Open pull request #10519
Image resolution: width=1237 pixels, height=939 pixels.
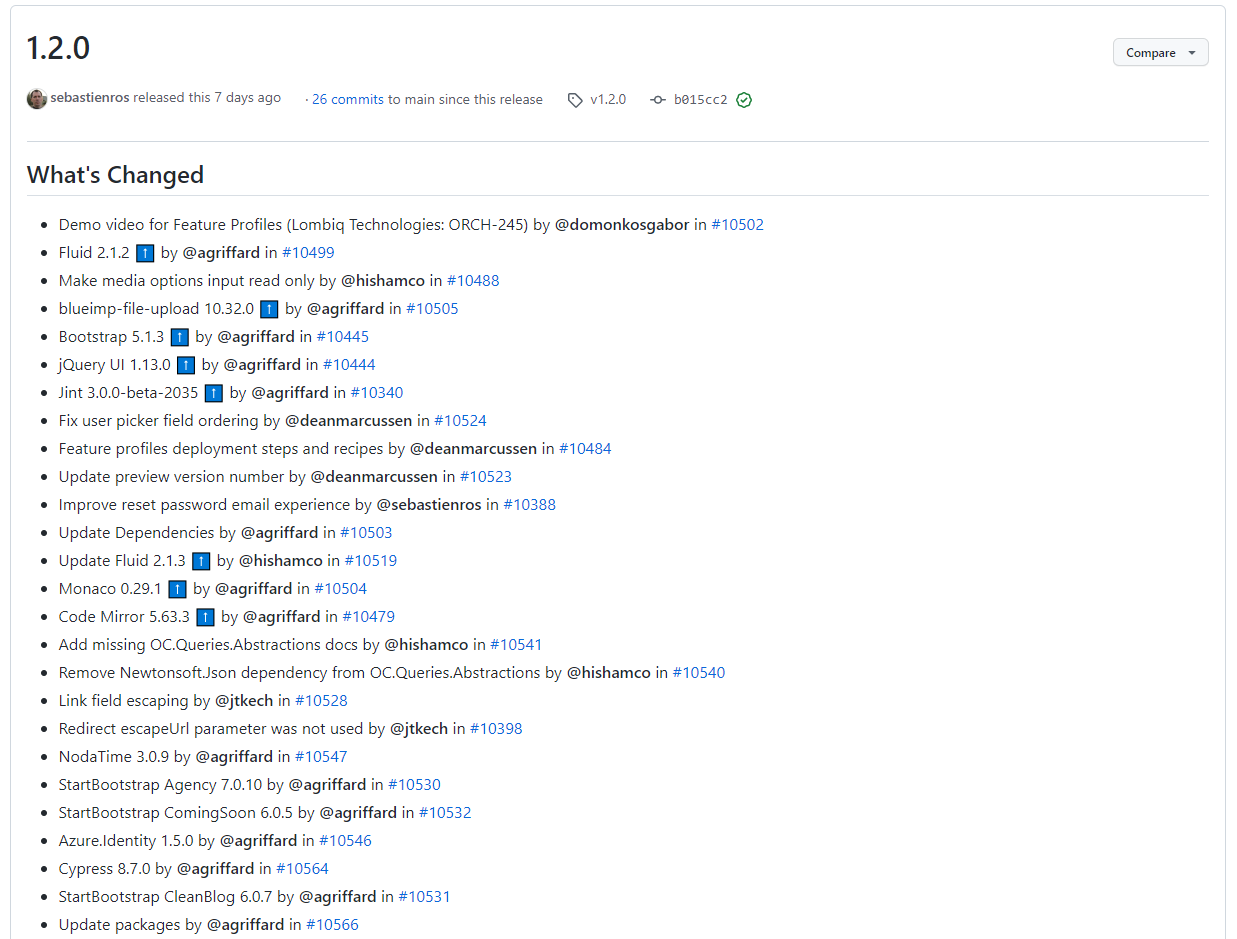[x=371, y=561]
